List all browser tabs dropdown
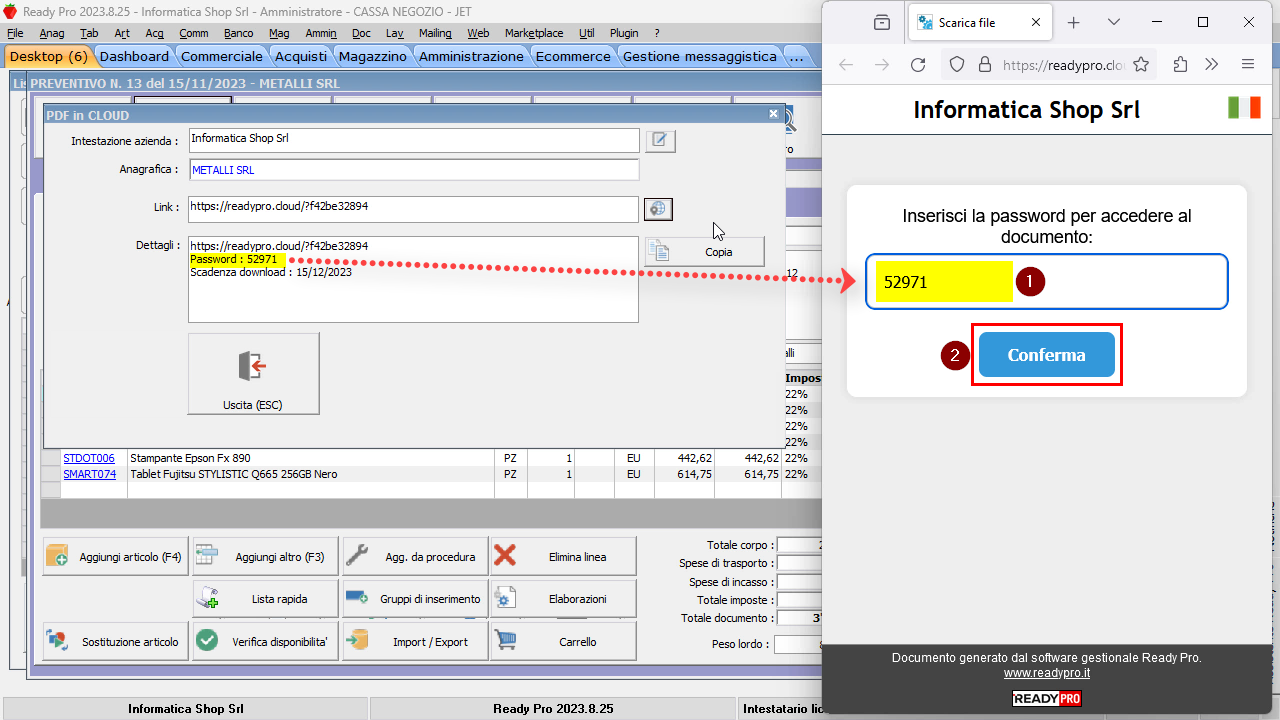The height and width of the screenshot is (720, 1280). pyautogui.click(x=1114, y=22)
